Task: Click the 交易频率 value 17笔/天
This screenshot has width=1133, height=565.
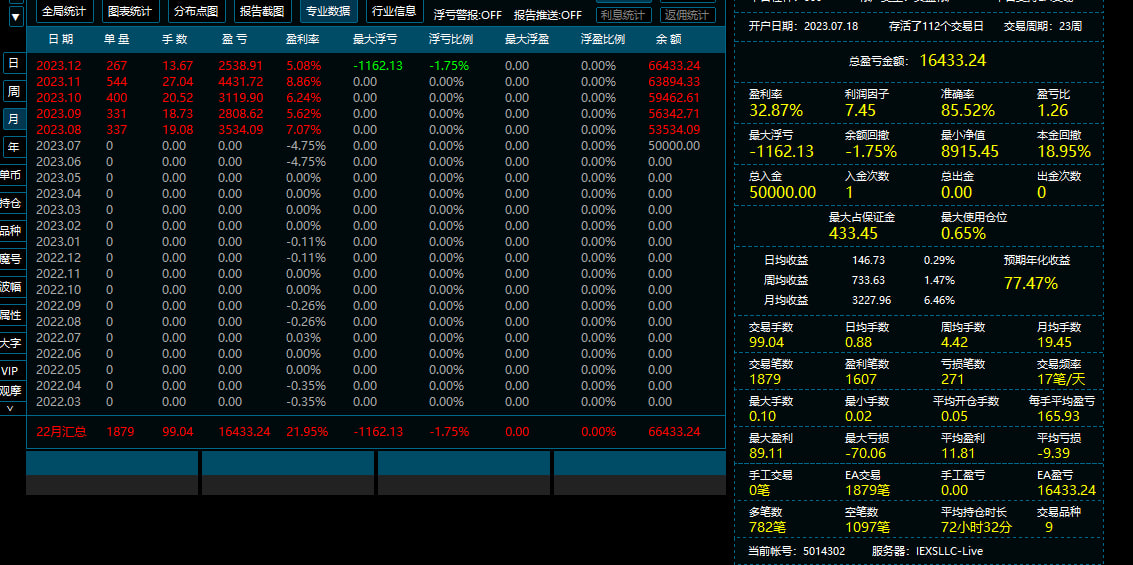Action: [x=1061, y=379]
